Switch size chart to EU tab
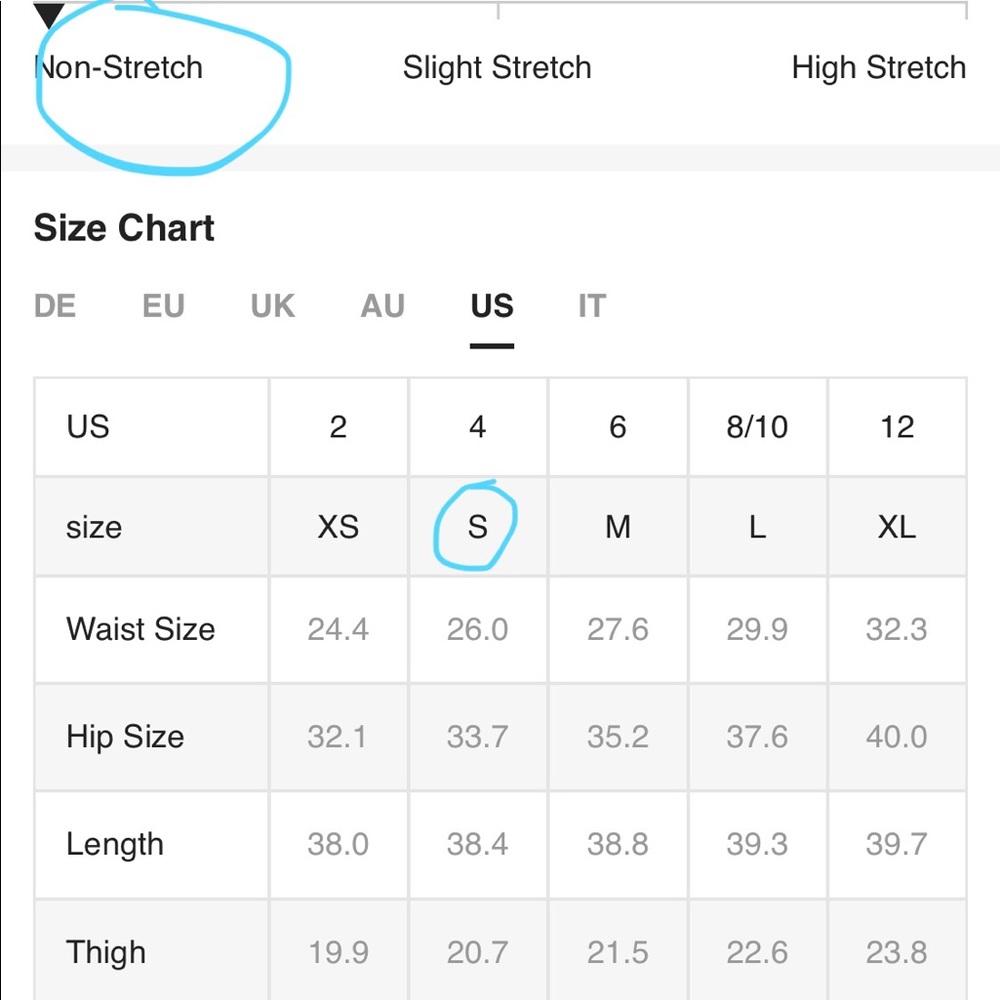 click(x=163, y=305)
